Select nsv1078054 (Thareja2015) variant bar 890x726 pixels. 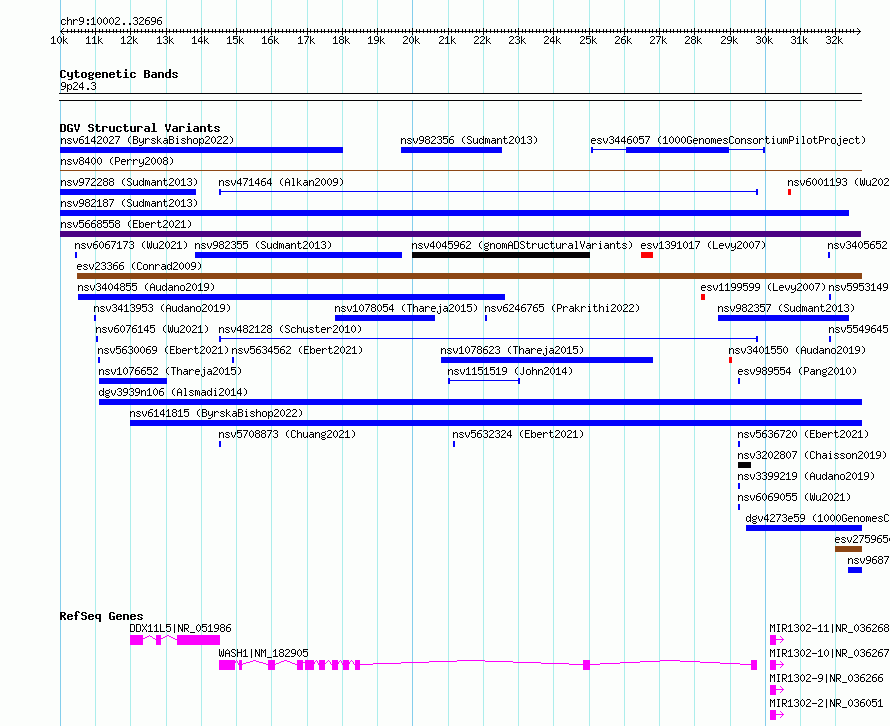tap(385, 318)
